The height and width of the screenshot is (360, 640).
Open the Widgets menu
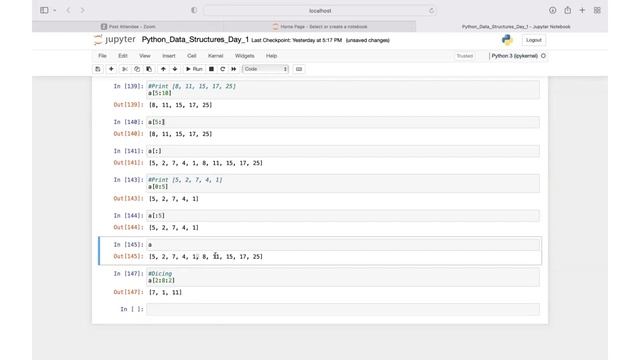click(x=244, y=56)
